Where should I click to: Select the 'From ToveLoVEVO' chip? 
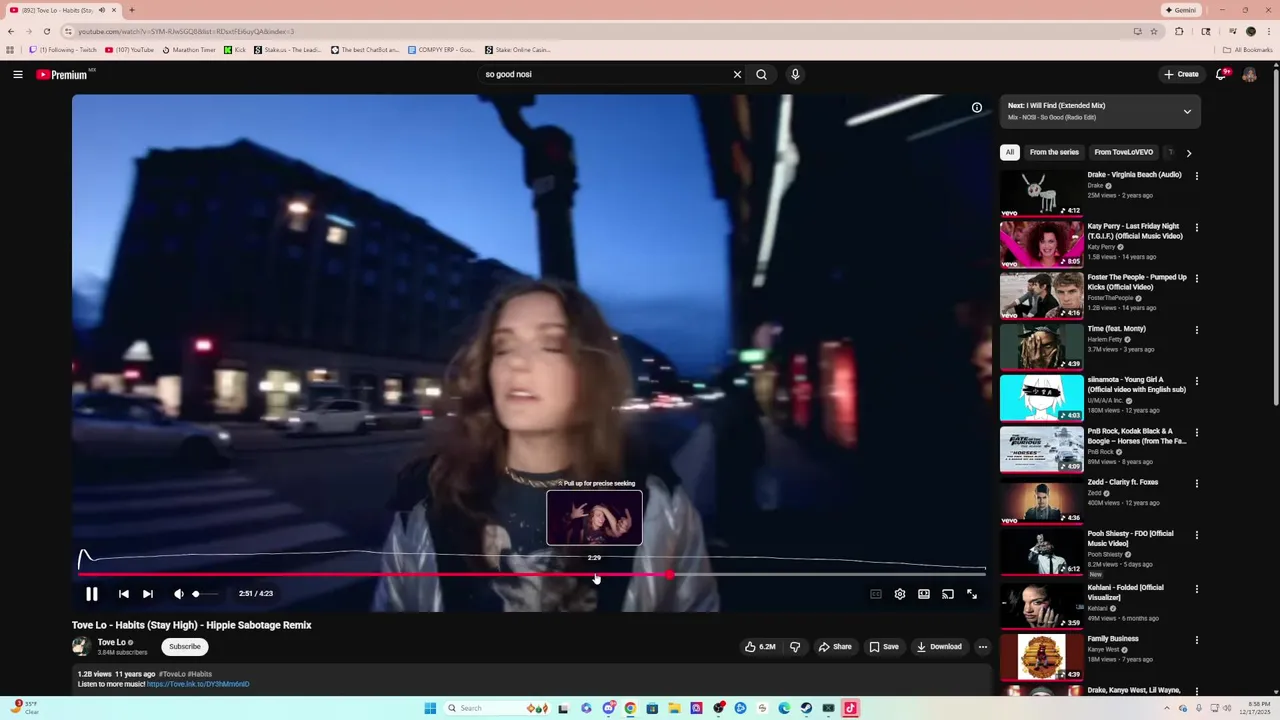point(1123,152)
